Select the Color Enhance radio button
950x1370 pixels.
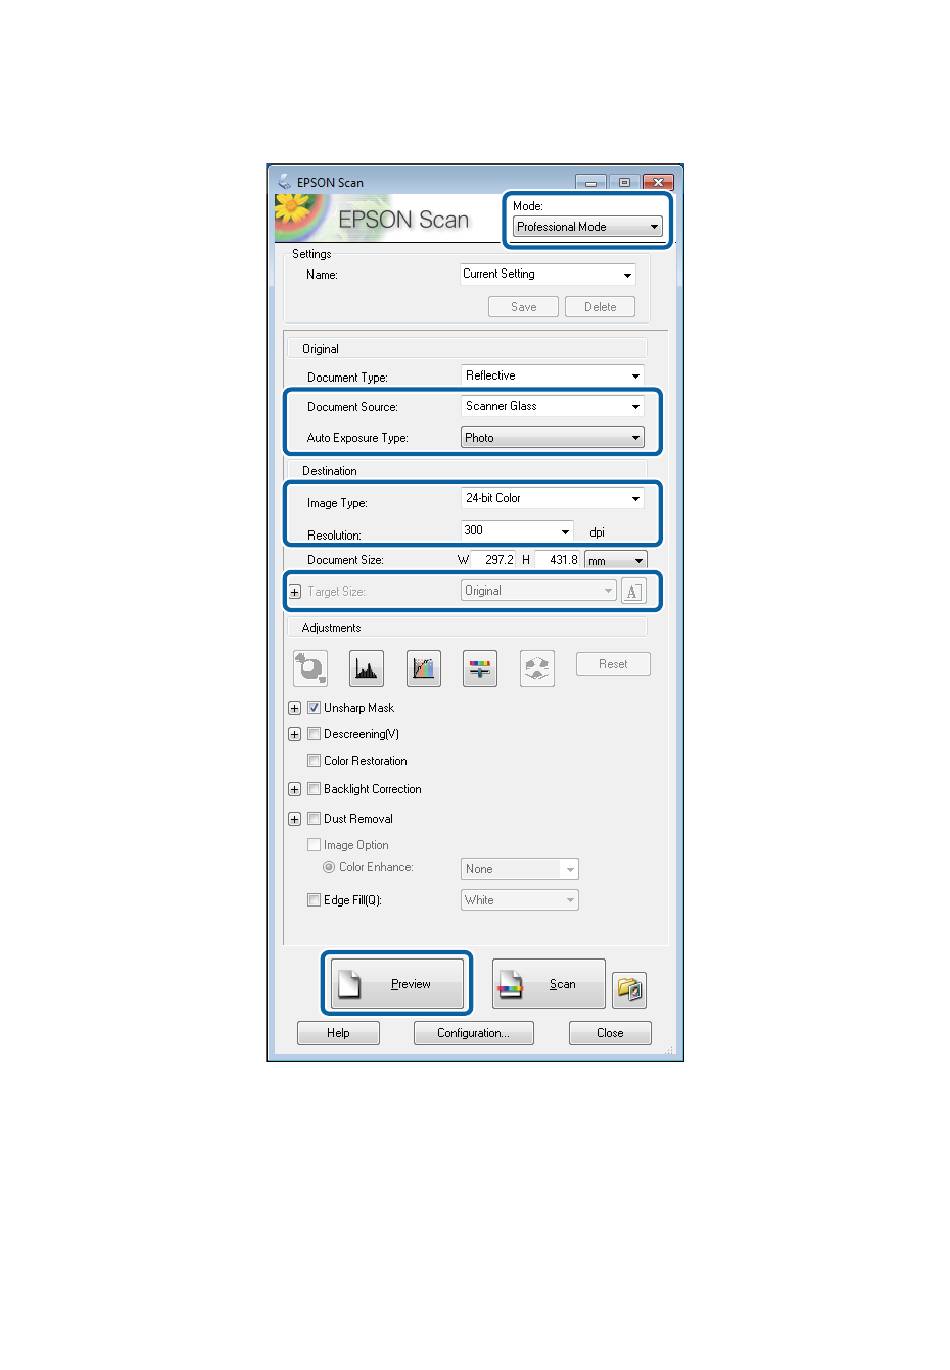click(329, 867)
